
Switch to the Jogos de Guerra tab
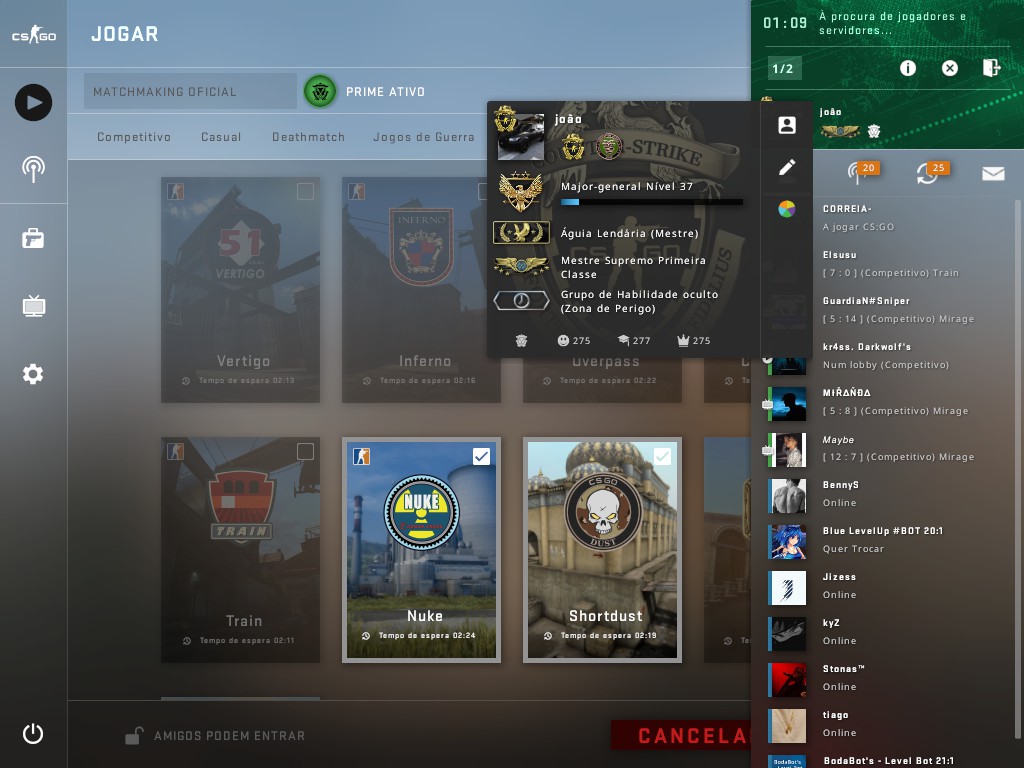click(424, 137)
